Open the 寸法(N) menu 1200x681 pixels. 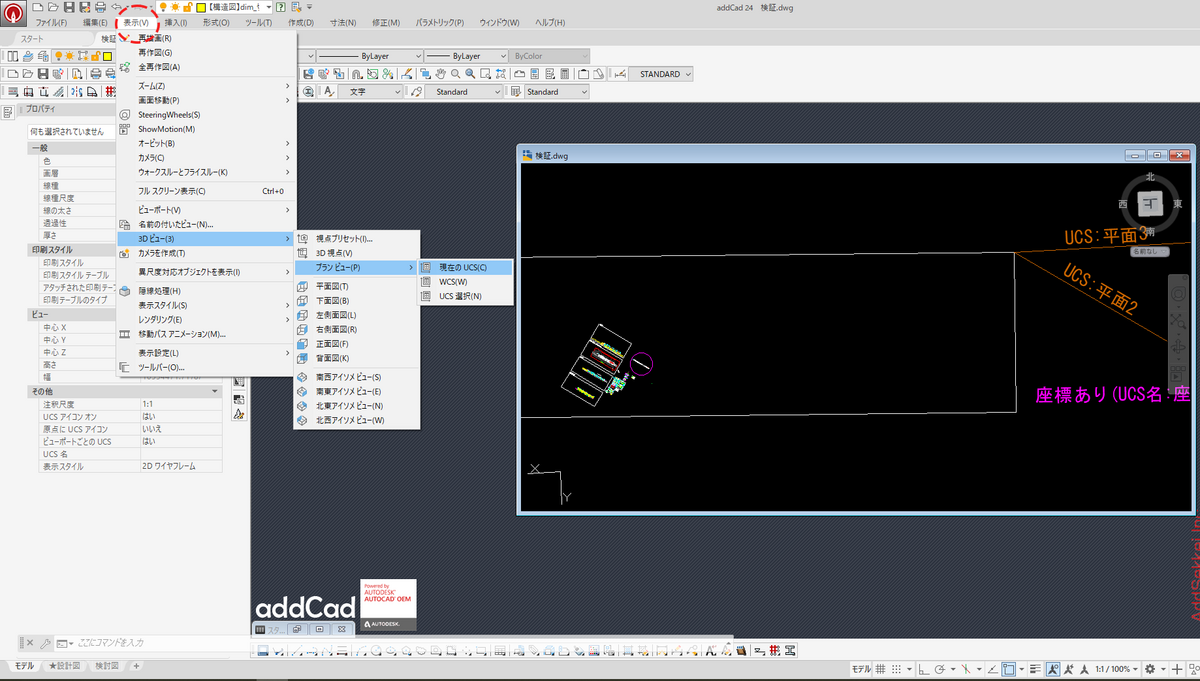point(344,22)
